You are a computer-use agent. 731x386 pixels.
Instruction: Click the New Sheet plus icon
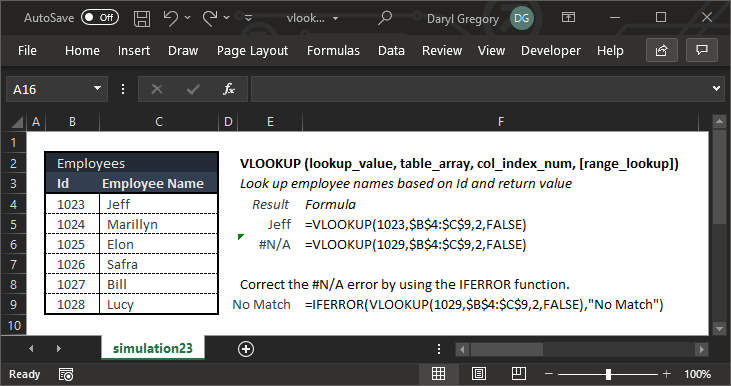pyautogui.click(x=246, y=349)
